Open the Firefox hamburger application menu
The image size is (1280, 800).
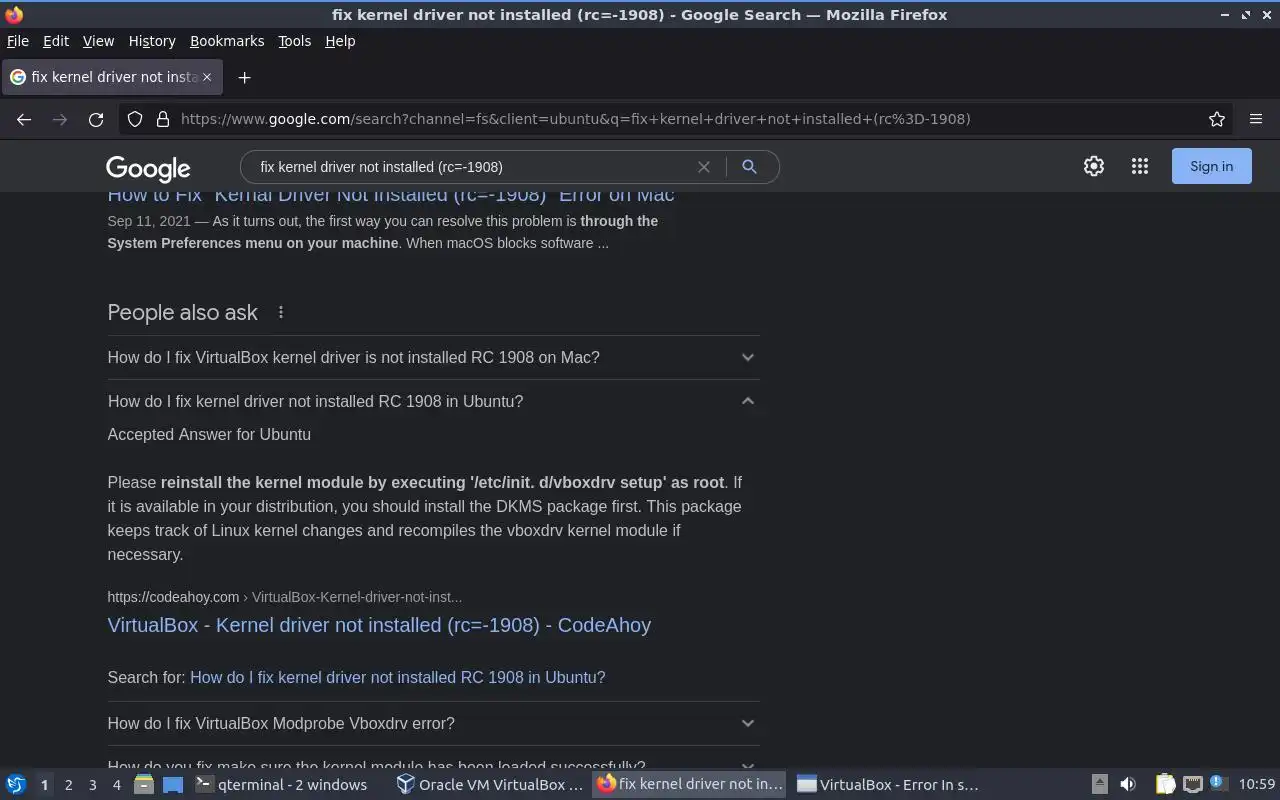pyautogui.click(x=1256, y=119)
